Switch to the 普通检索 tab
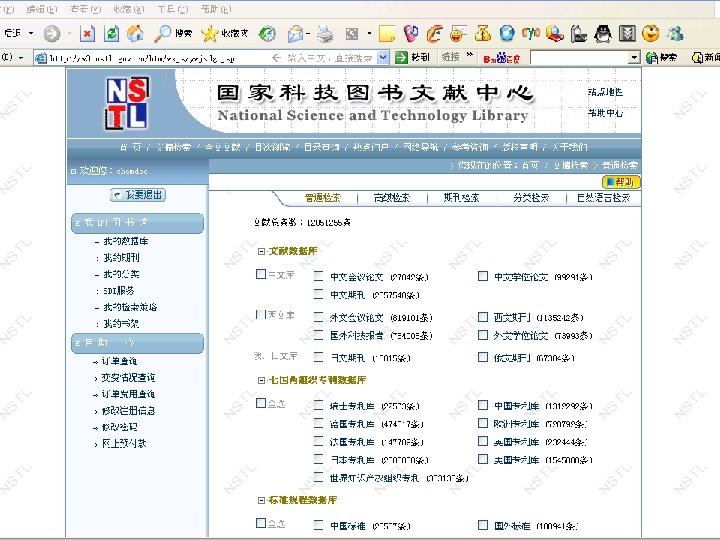Viewport: 720px width, 540px height. pyautogui.click(x=322, y=198)
